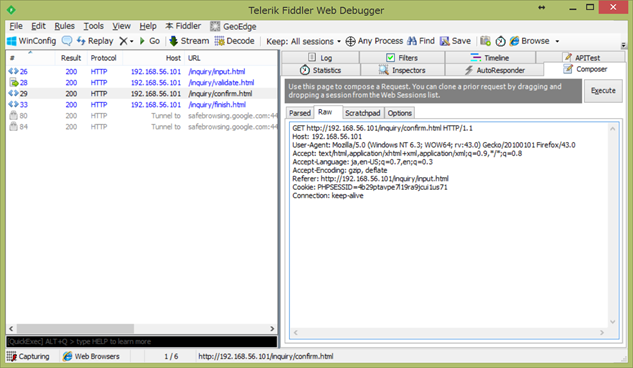Open the Edit menu

(38, 26)
